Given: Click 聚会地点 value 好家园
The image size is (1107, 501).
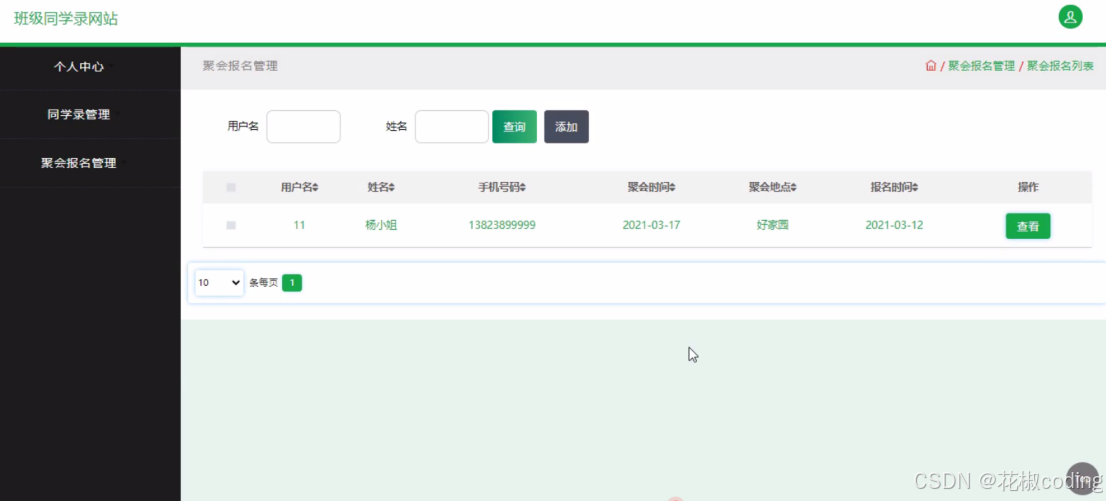Looking at the screenshot, I should pos(772,225).
